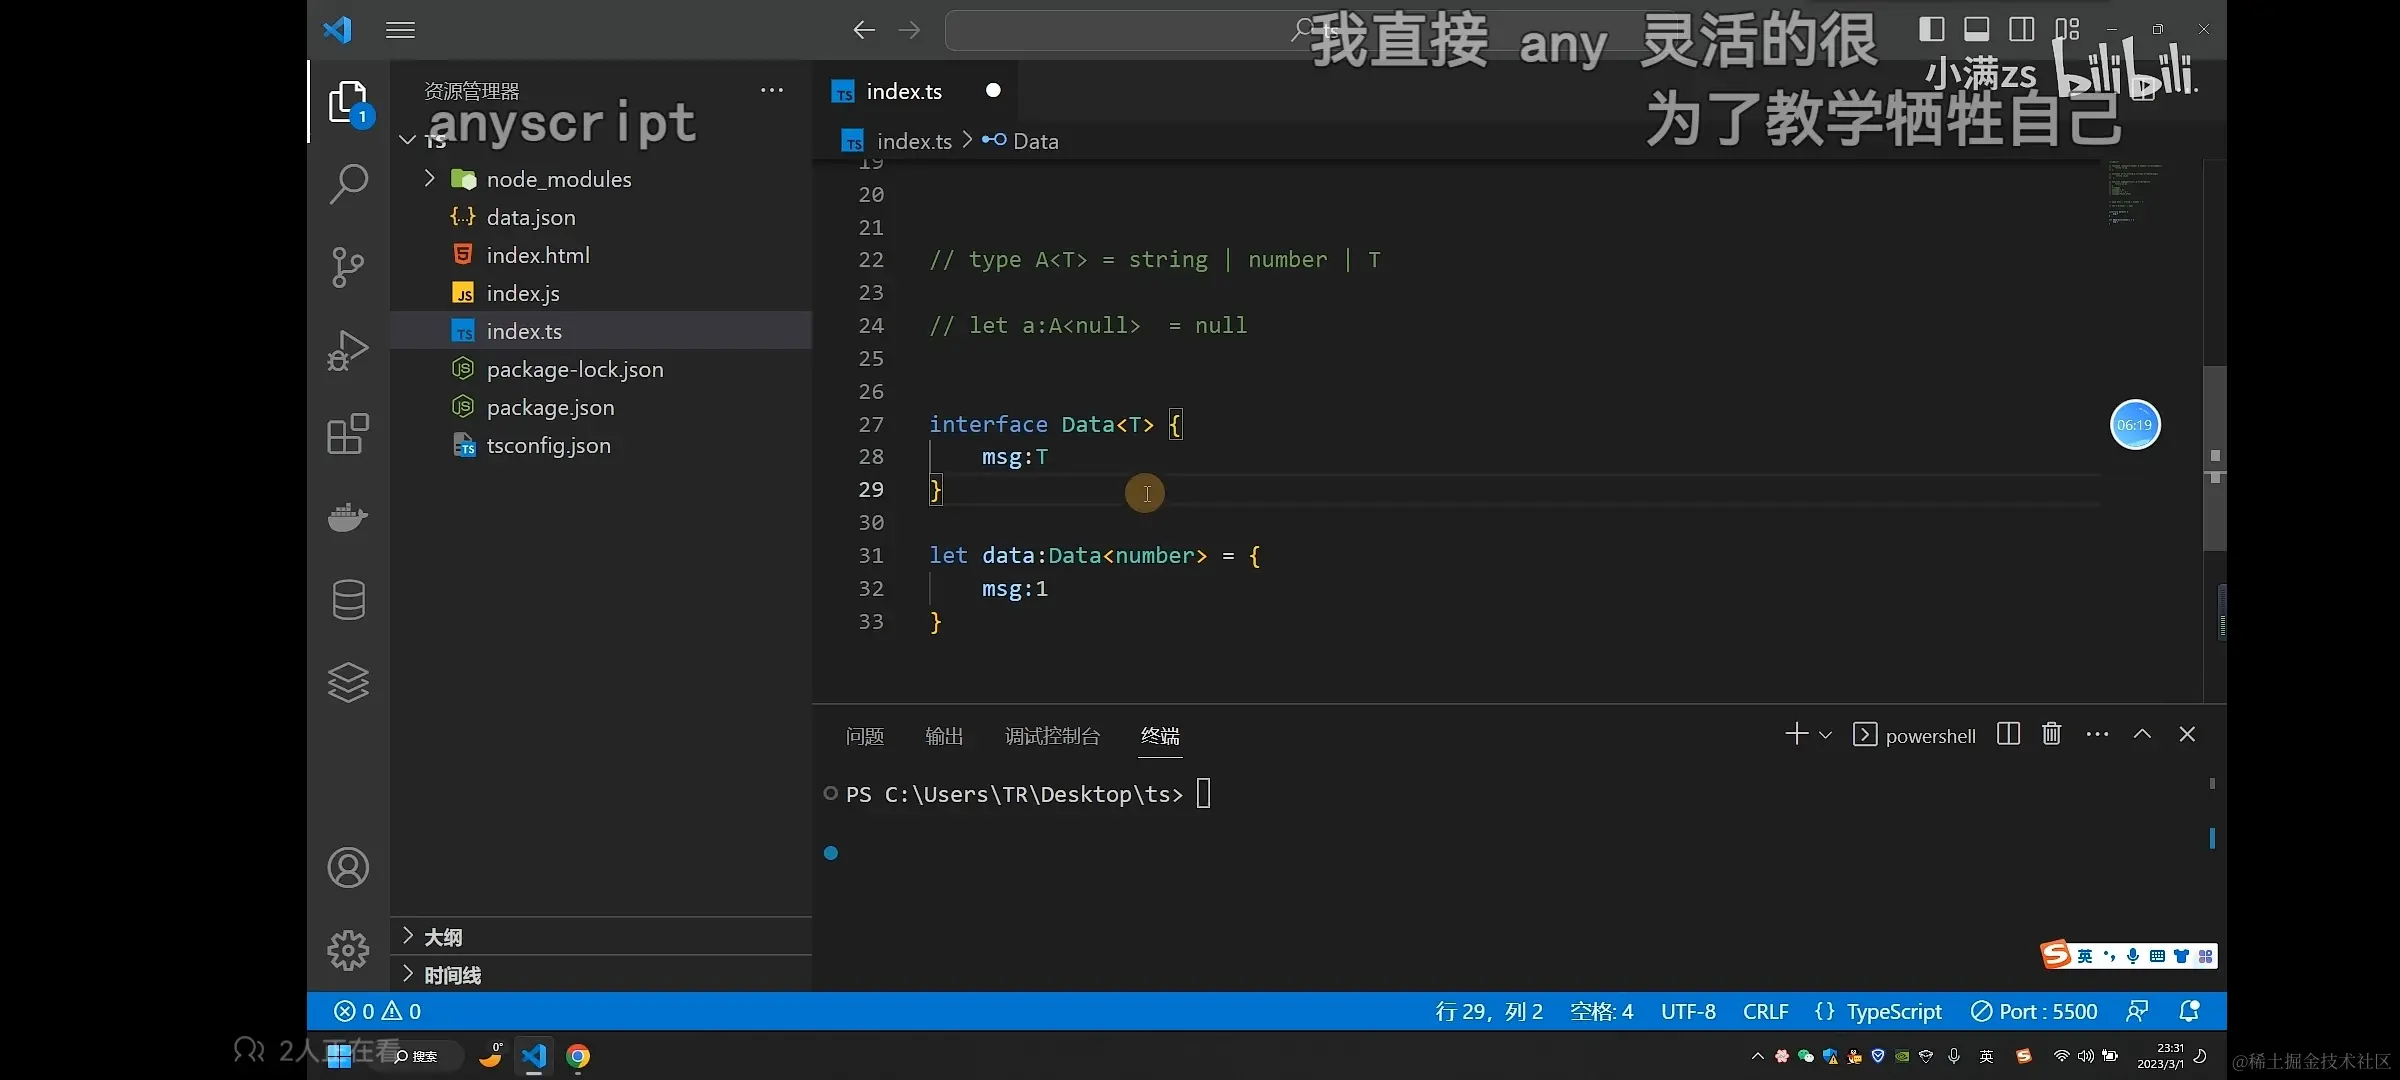Click the Accounts icon
Viewport: 2400px width, 1080px height.
[x=348, y=868]
